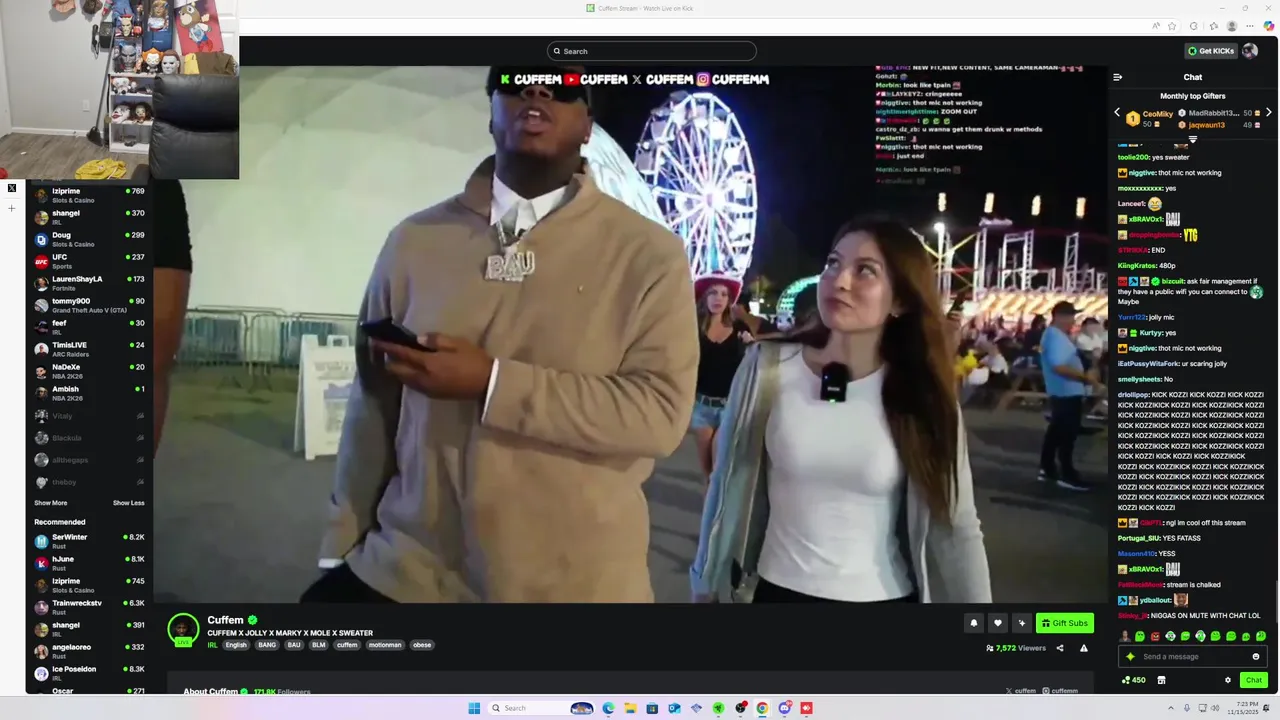Click the Cuffem channel name
The width and height of the screenshot is (1280, 720).
point(225,620)
